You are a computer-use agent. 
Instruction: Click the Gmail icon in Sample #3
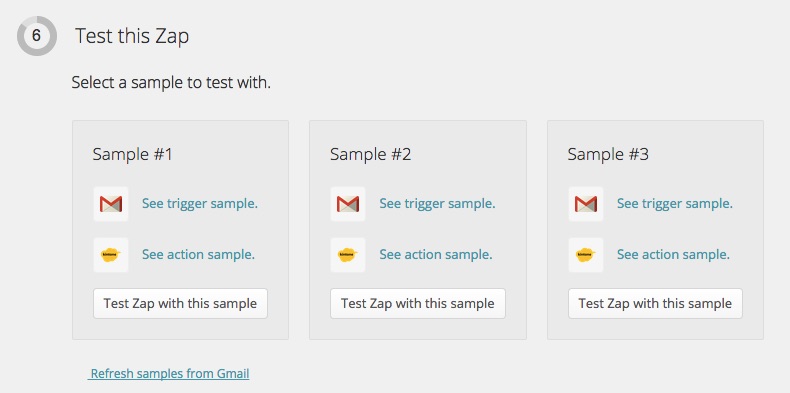585,204
